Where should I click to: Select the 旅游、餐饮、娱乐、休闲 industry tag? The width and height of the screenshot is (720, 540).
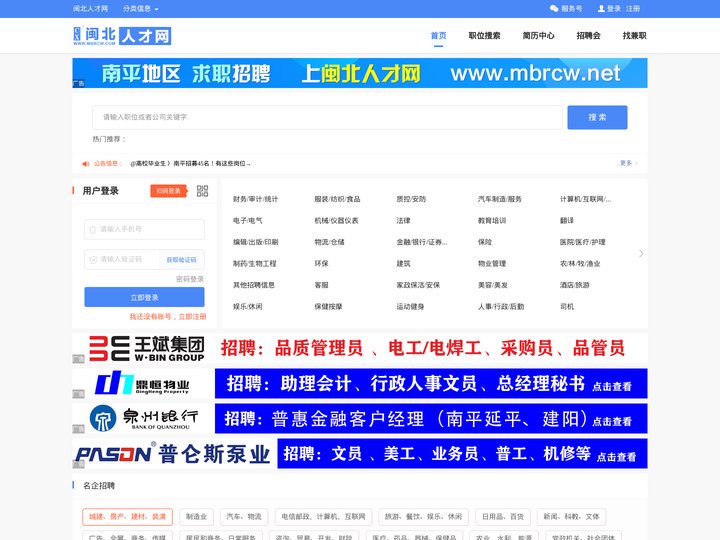click(423, 517)
